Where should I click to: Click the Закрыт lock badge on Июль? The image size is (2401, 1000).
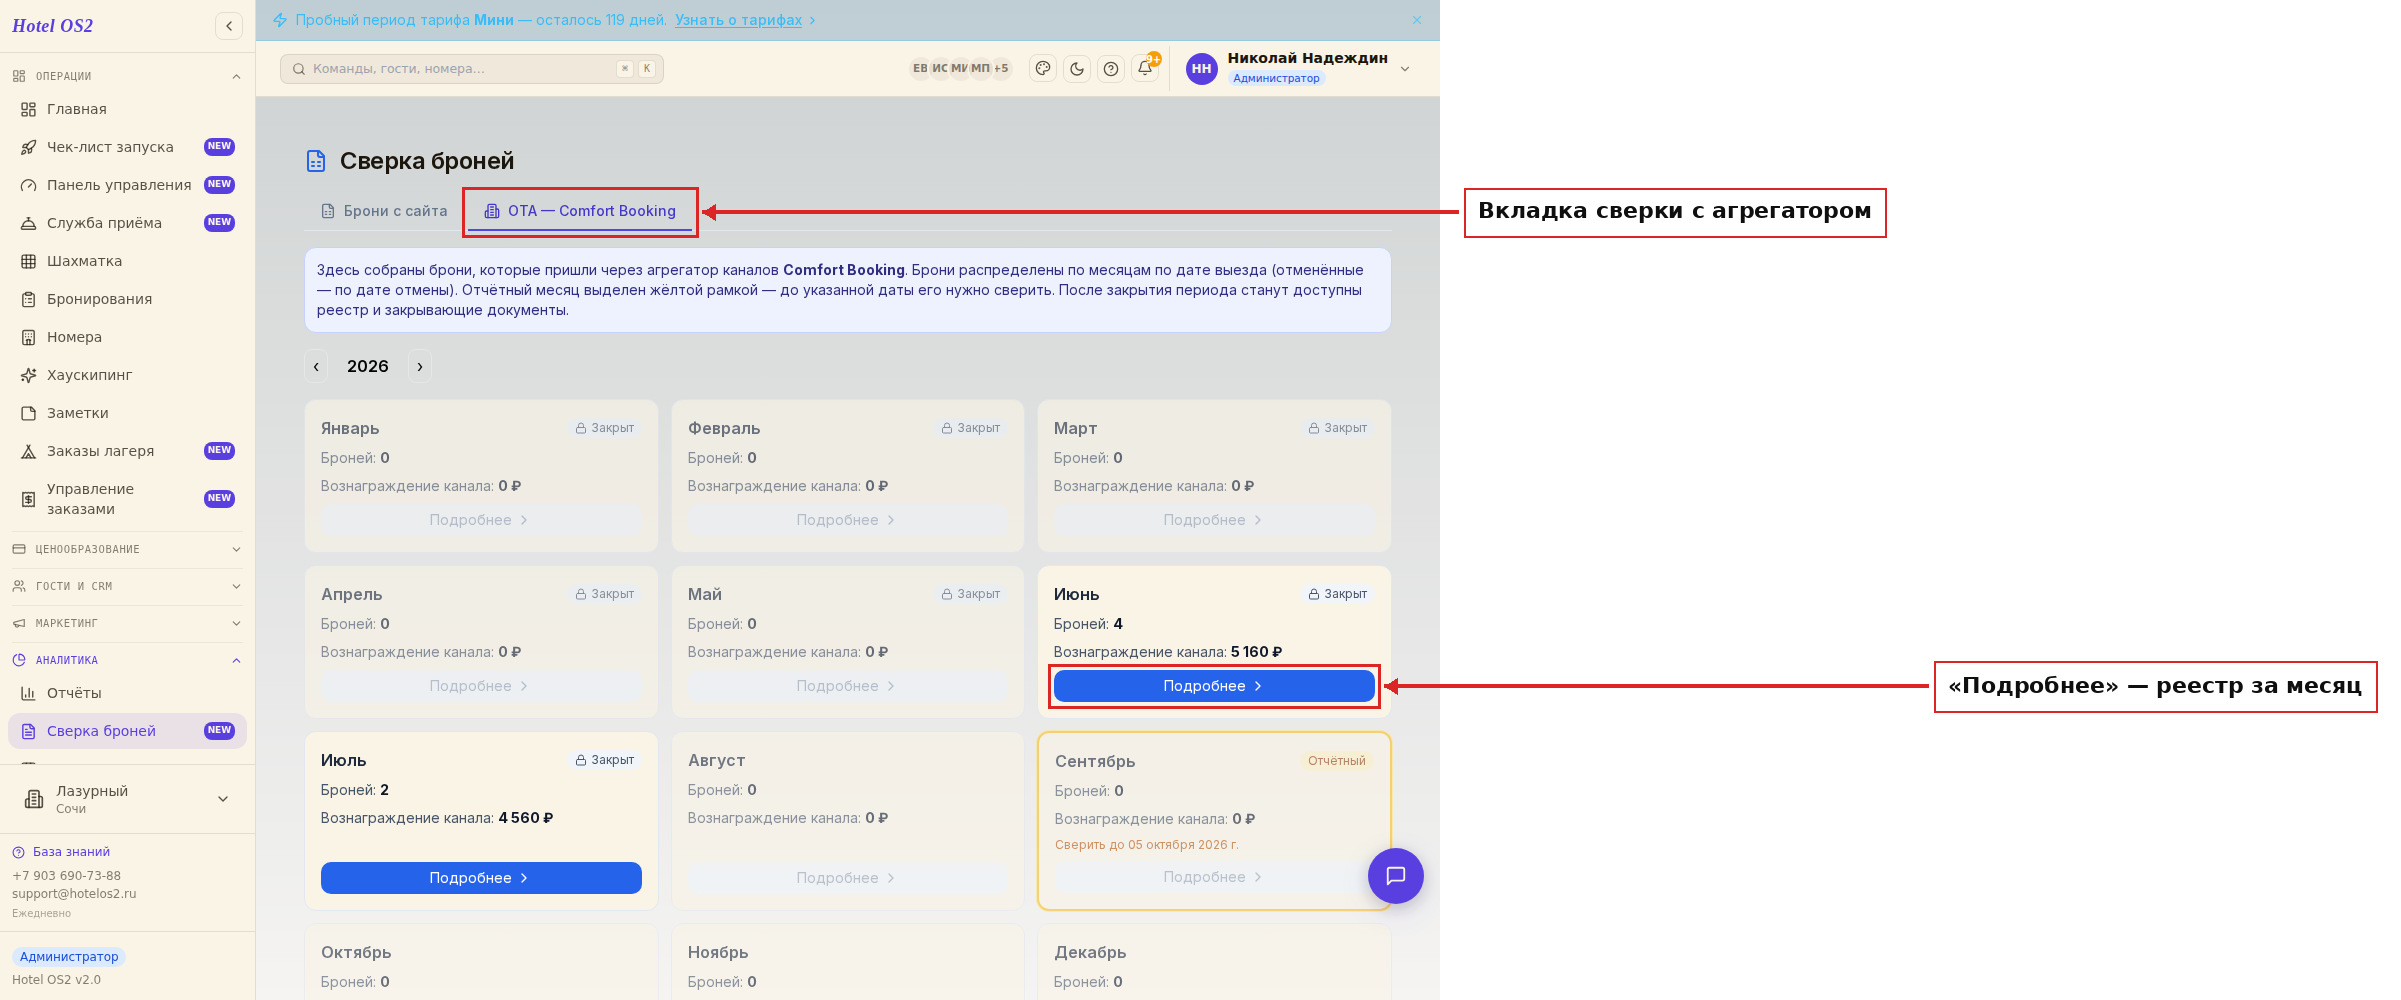[x=605, y=760]
